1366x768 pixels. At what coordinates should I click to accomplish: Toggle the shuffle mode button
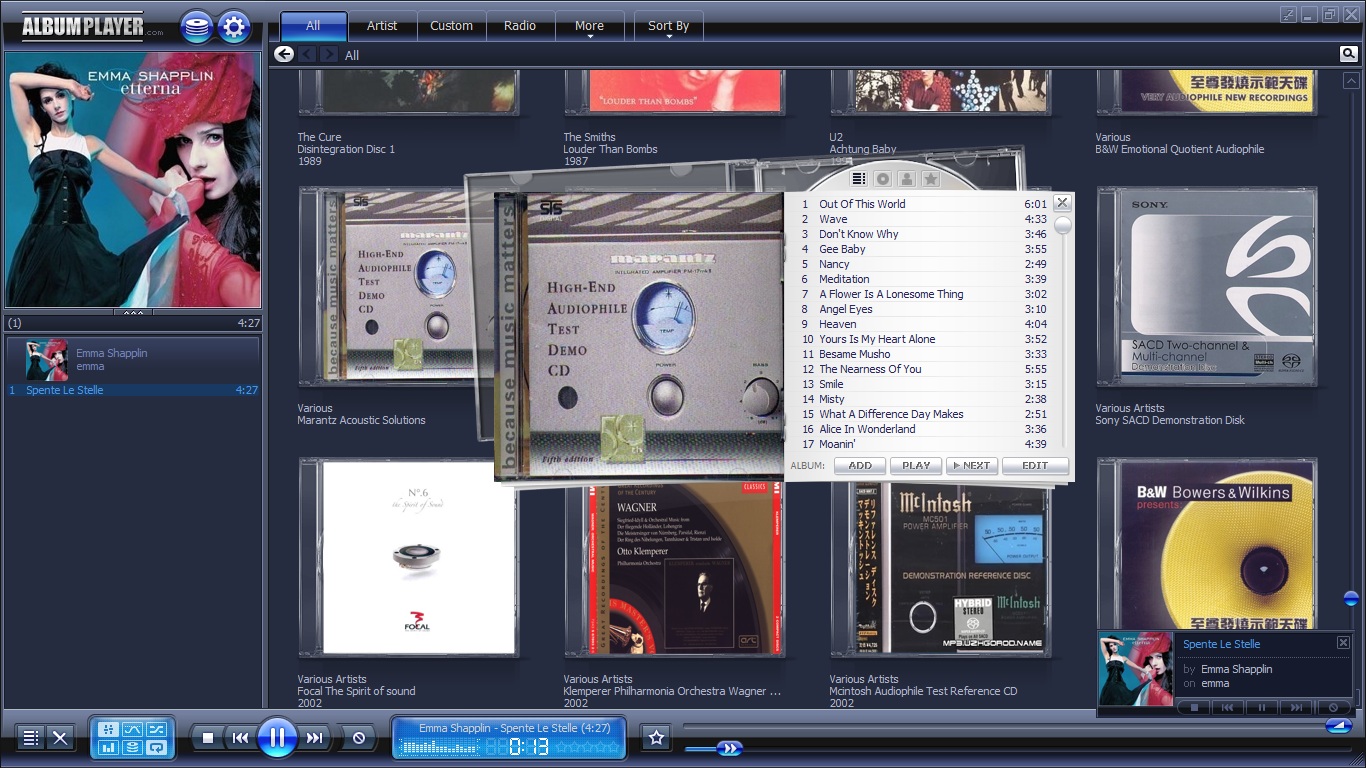point(157,729)
